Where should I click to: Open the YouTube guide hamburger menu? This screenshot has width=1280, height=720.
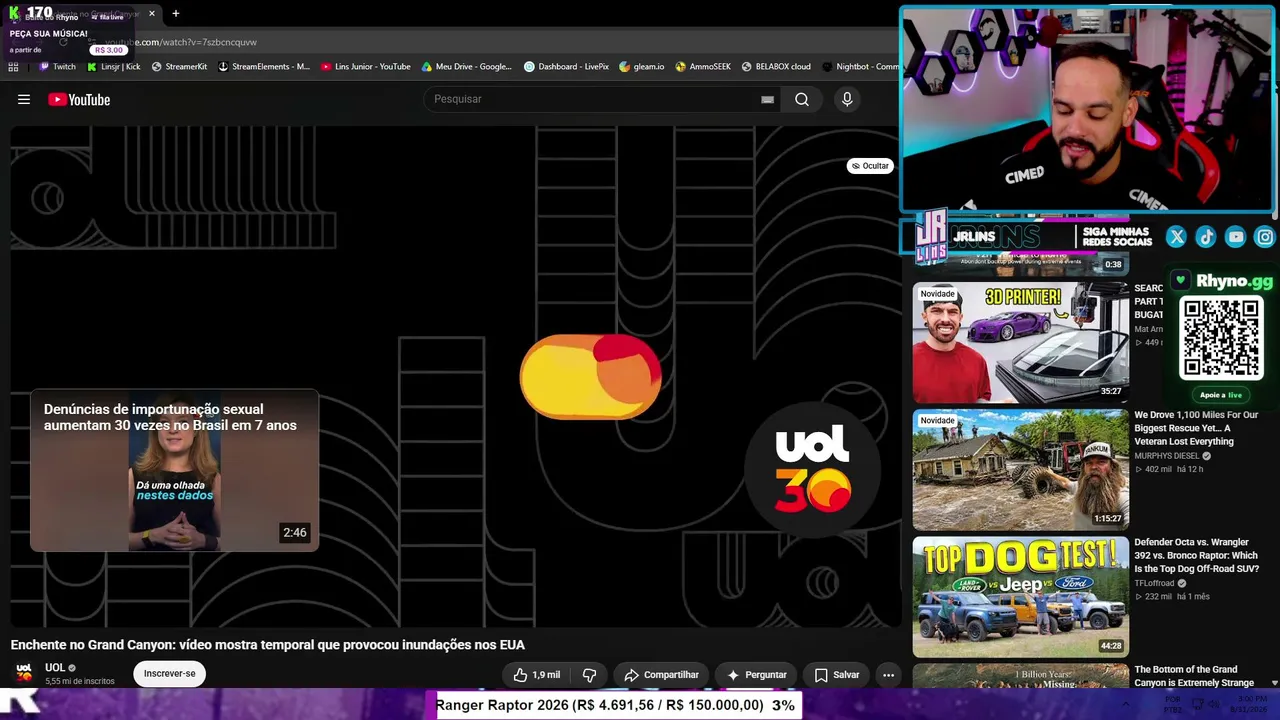(x=24, y=99)
